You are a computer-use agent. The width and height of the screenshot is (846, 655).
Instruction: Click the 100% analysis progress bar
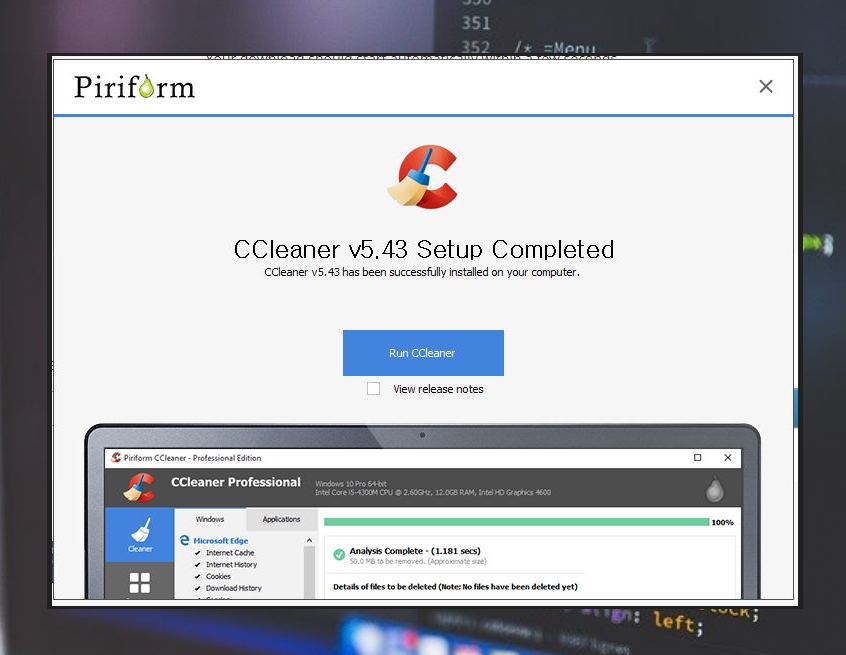click(516, 522)
